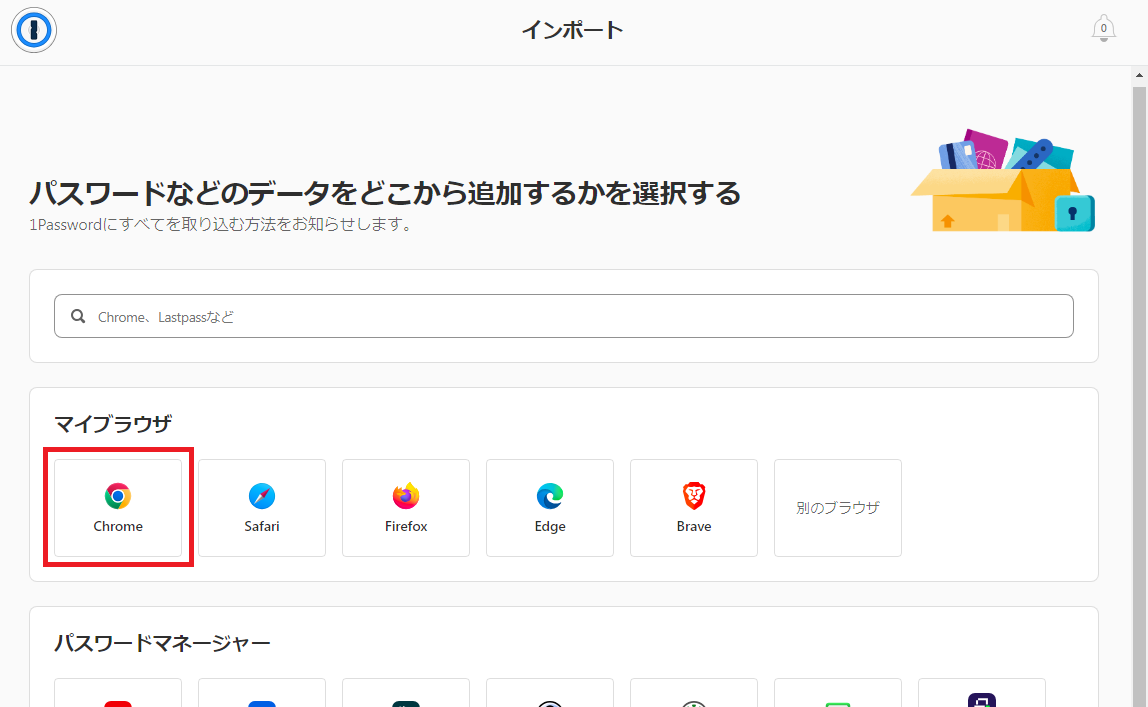Click the search magnifier icon
The width and height of the screenshot is (1148, 707).
tap(78, 316)
